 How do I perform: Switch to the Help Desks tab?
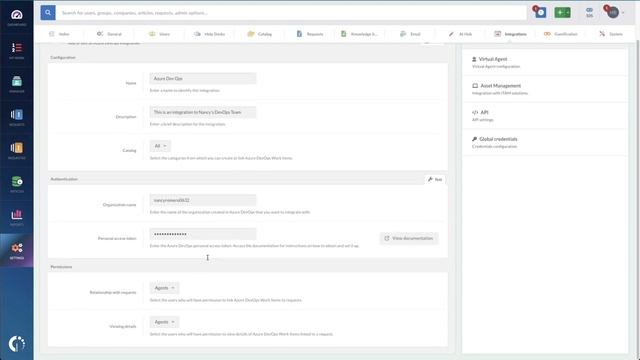pos(209,34)
